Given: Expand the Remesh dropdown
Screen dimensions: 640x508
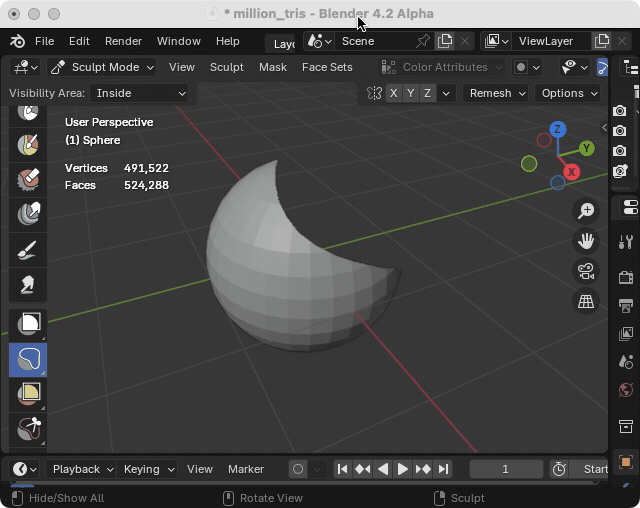Looking at the screenshot, I should coord(496,93).
